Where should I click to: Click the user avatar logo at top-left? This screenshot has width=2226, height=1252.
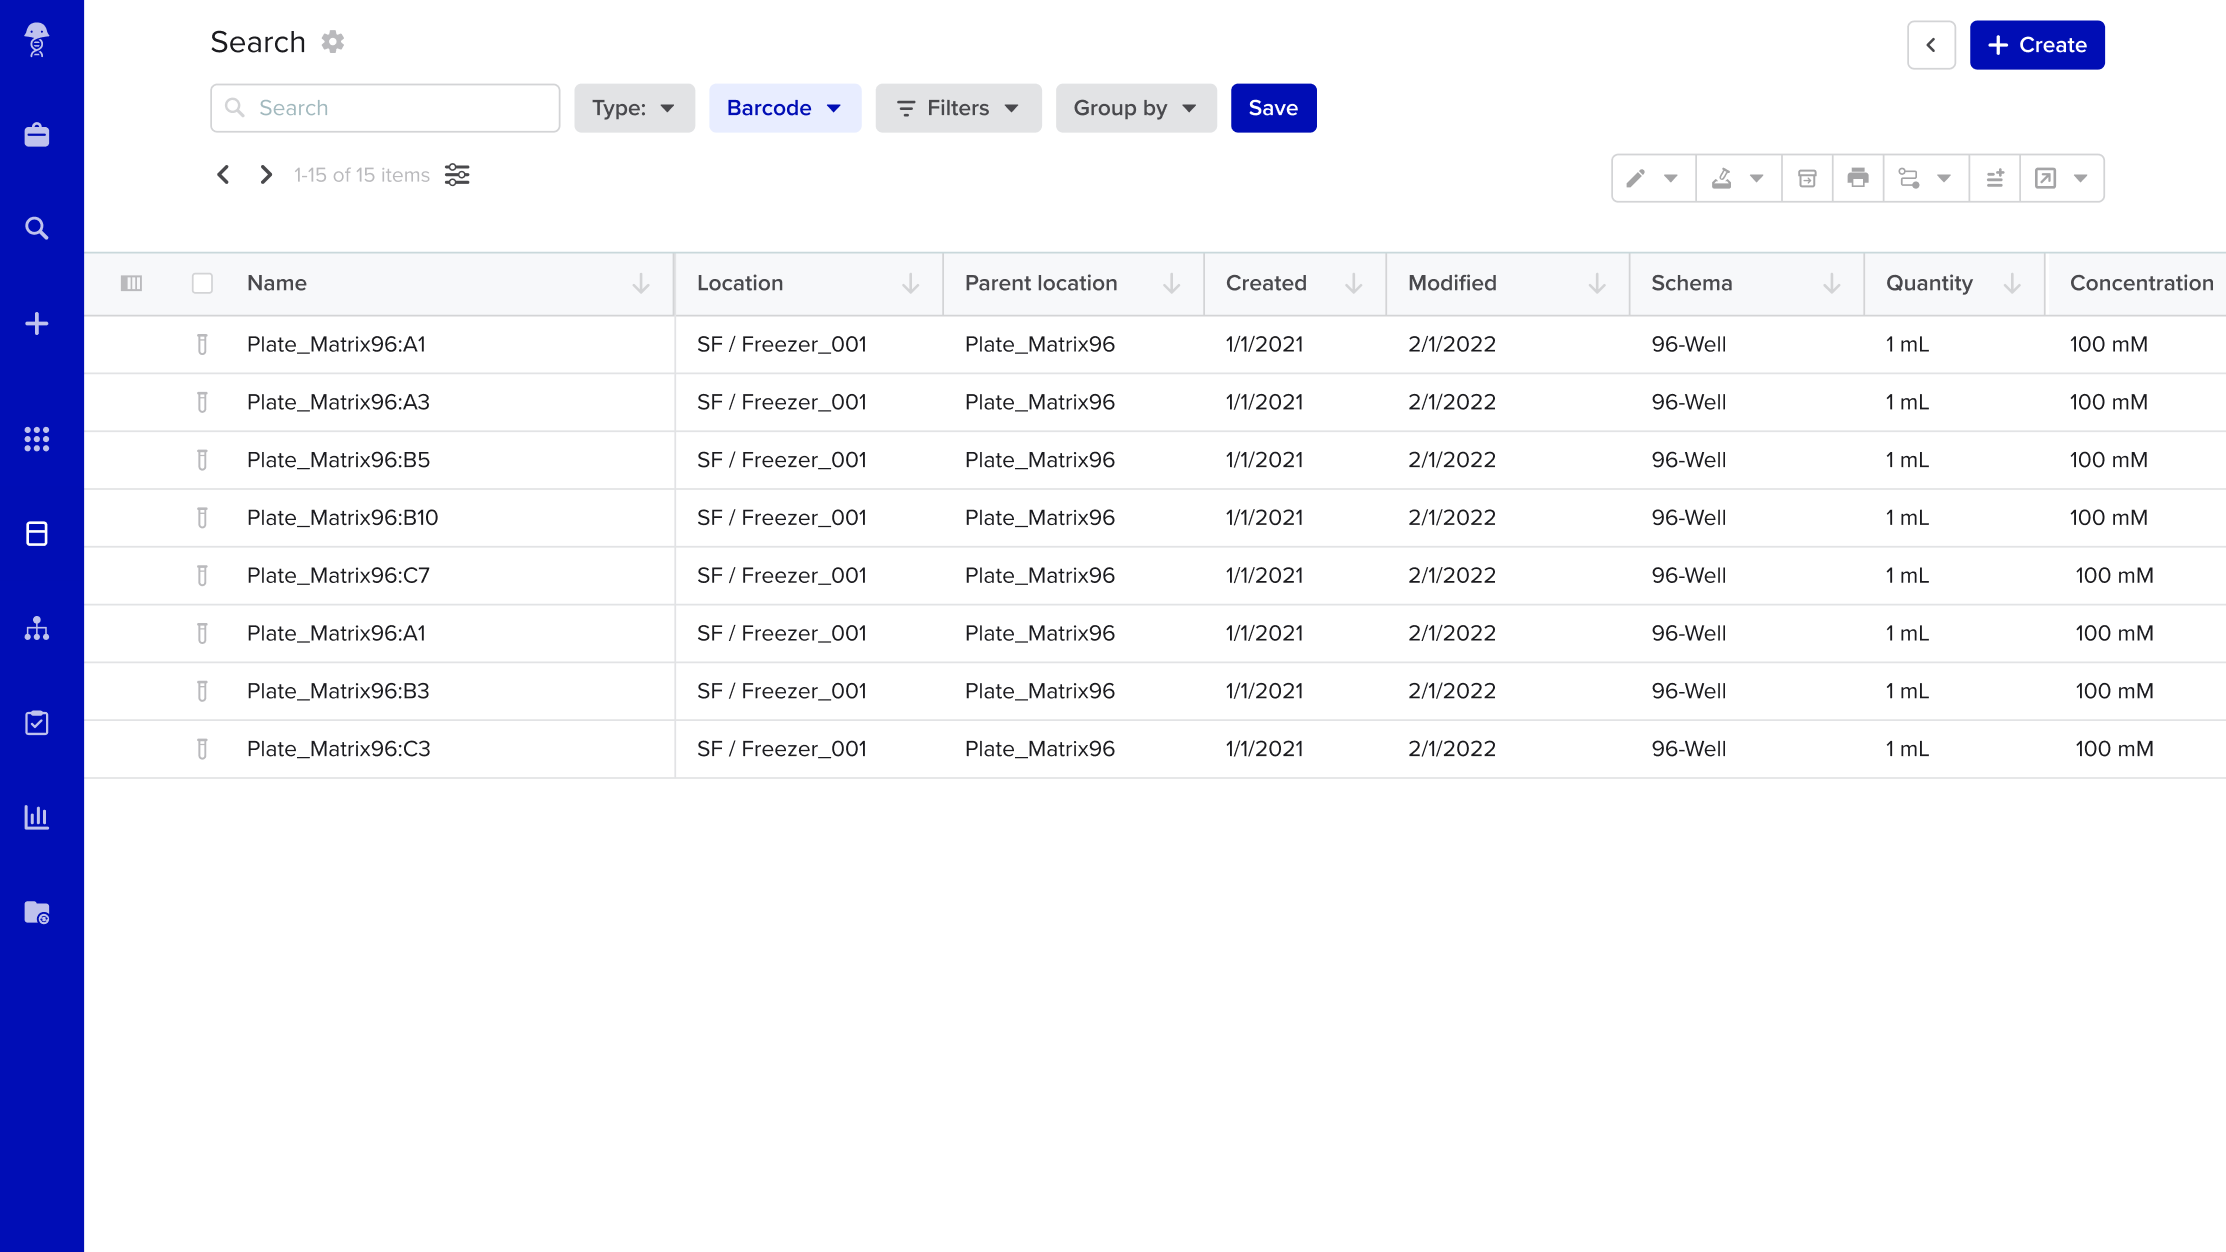(37, 40)
